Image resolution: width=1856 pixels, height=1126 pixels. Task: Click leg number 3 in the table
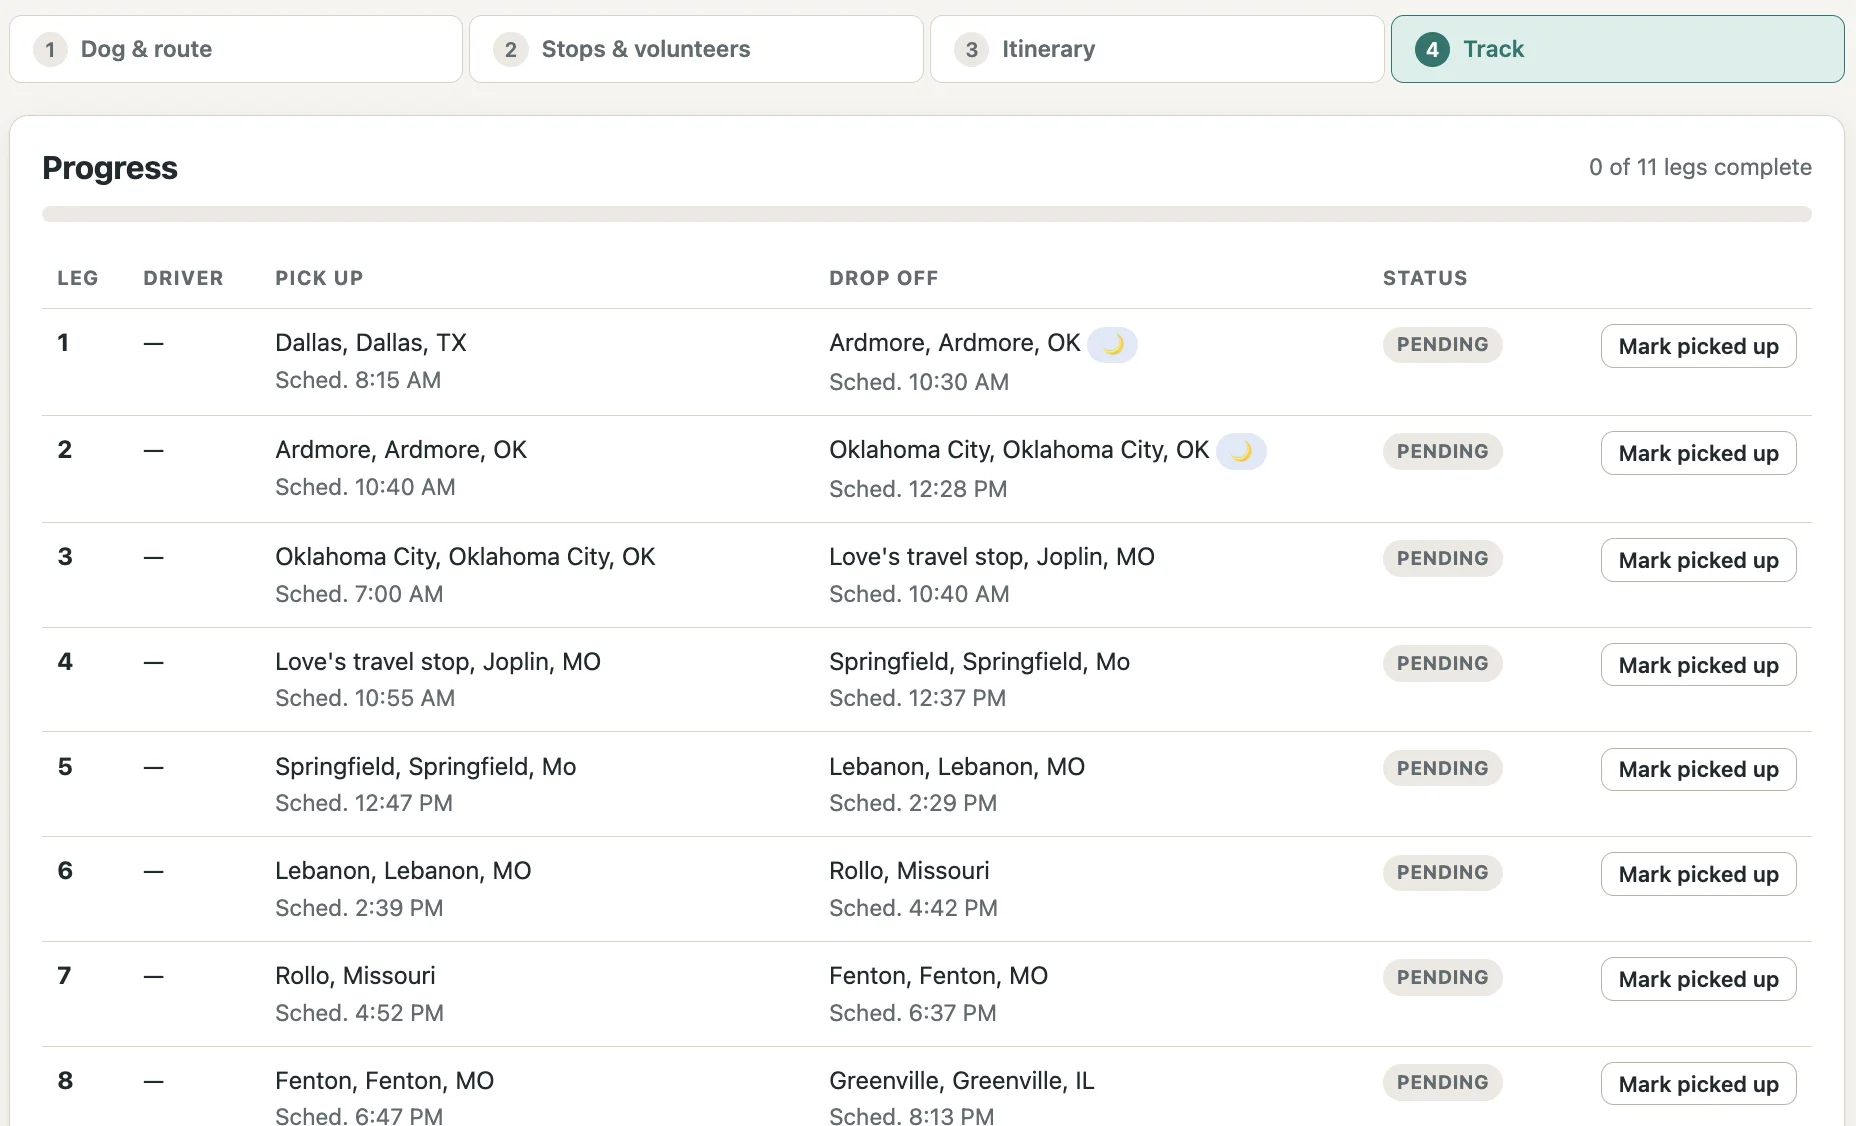click(x=65, y=557)
